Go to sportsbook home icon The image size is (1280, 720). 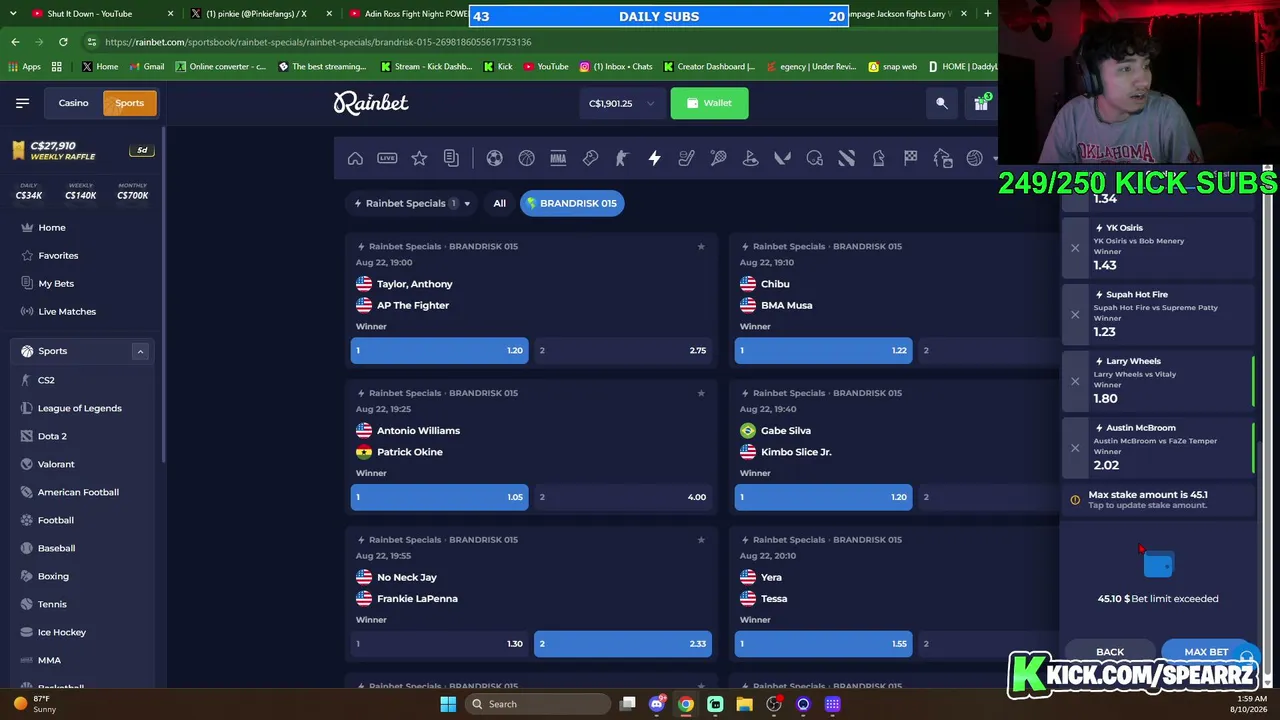[x=355, y=158]
